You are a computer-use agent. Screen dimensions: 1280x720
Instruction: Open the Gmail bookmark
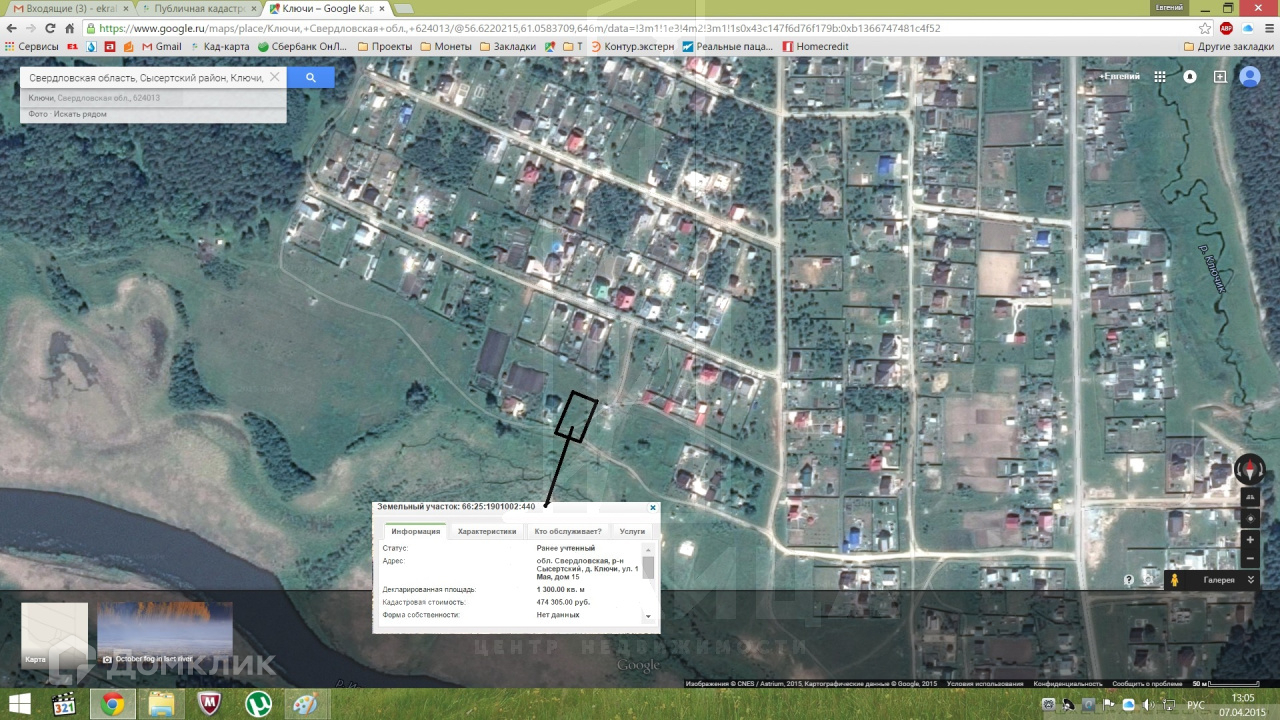click(x=161, y=46)
